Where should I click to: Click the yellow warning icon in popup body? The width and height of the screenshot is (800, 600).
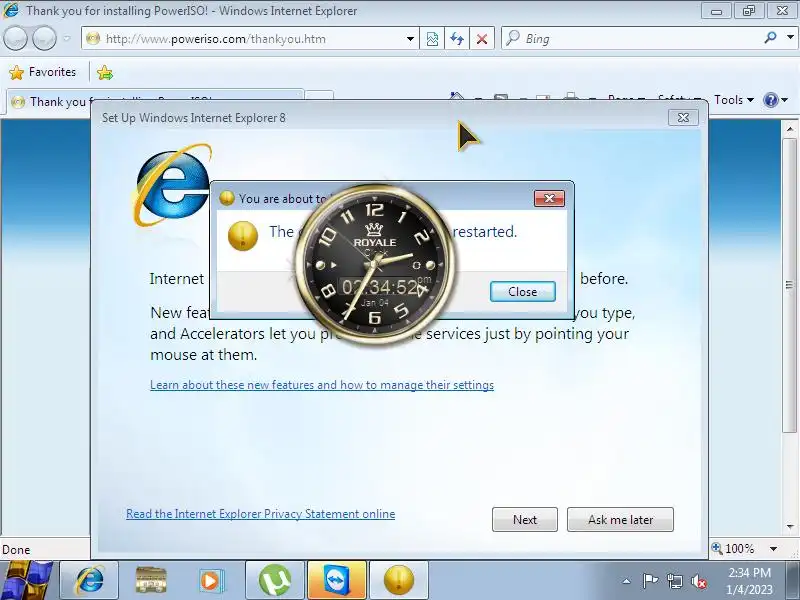pos(242,236)
